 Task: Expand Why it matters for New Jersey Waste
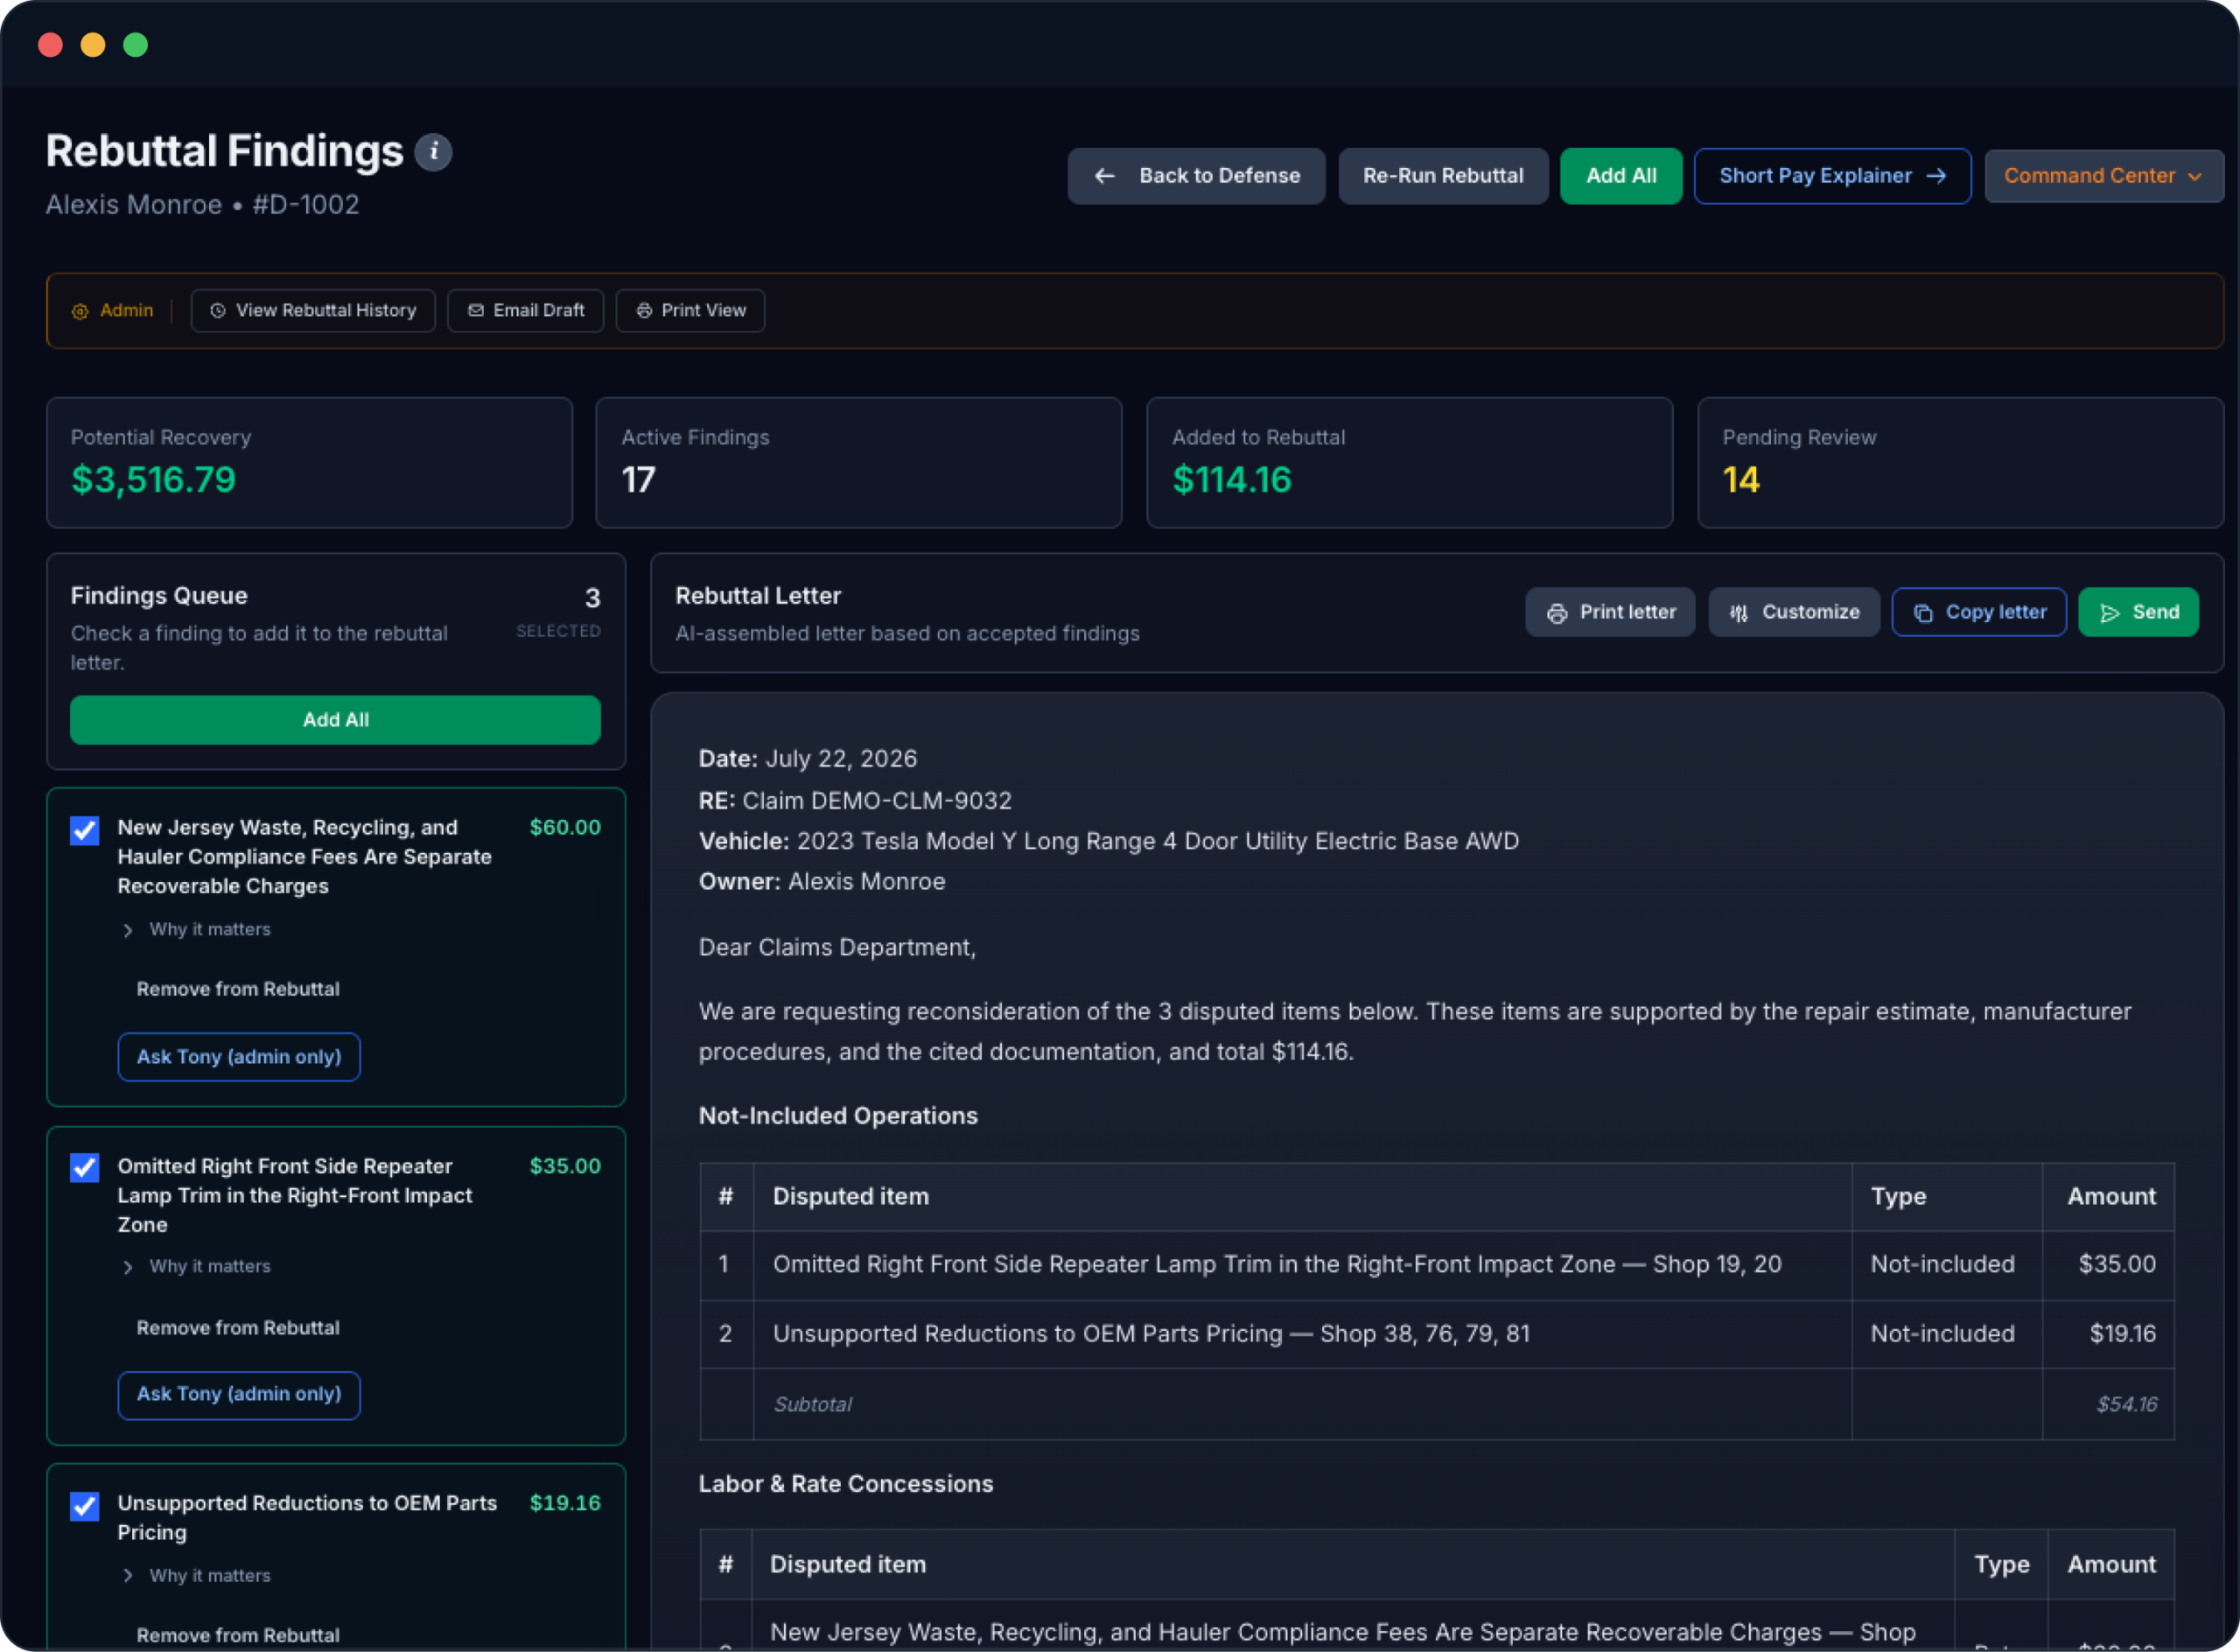pos(197,930)
